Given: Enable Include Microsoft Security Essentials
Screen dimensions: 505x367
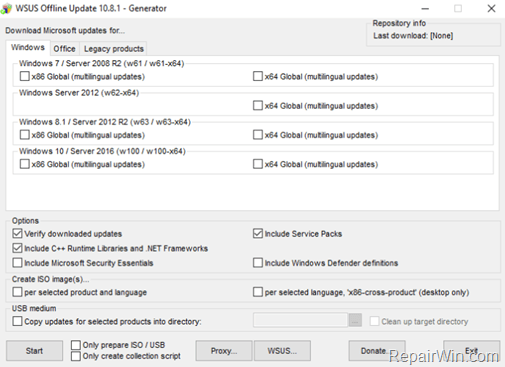Looking at the screenshot, I should [x=17, y=263].
